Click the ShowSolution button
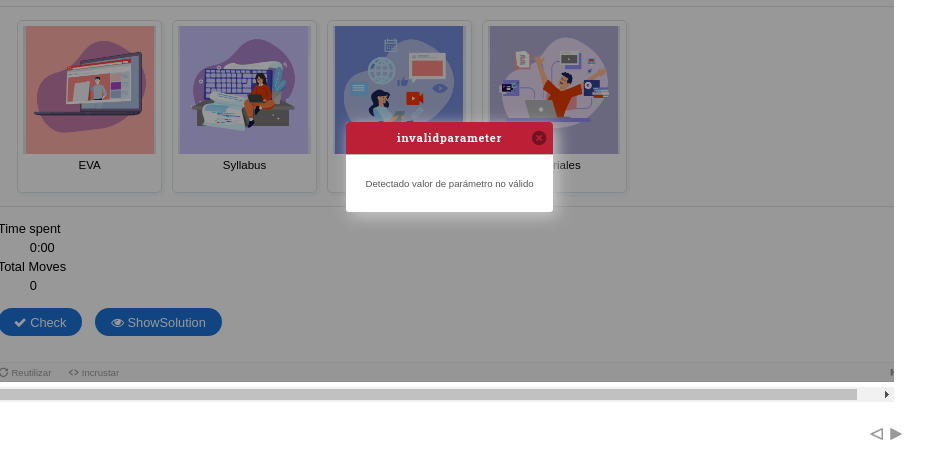Image resolution: width=929 pixels, height=456 pixels. click(x=158, y=322)
